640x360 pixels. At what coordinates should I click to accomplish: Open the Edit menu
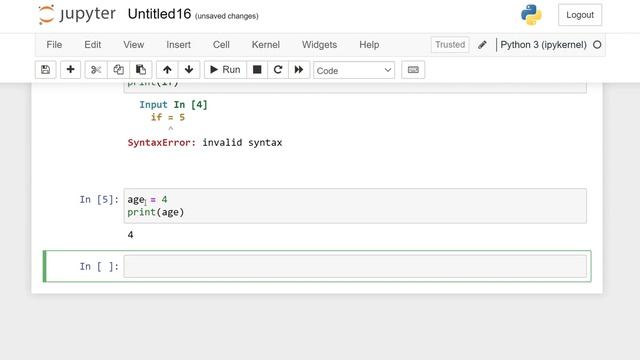(93, 45)
